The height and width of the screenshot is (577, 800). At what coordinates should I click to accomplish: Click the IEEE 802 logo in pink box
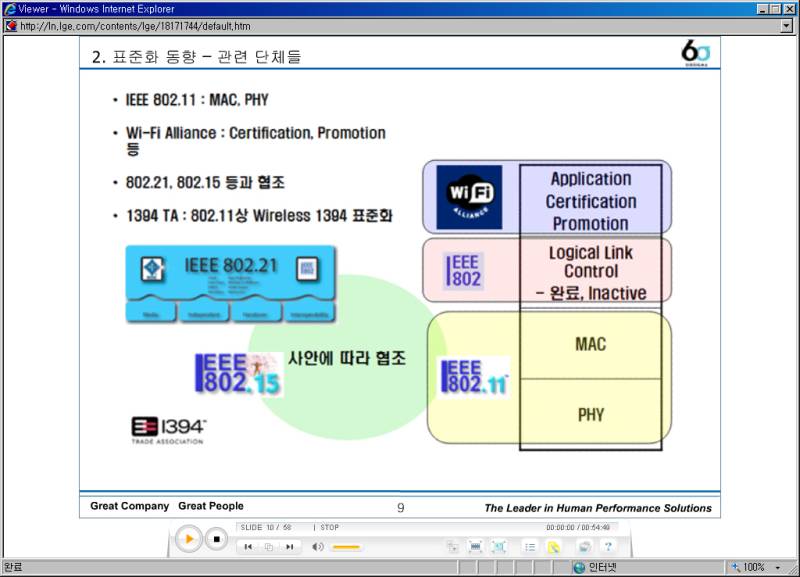click(x=463, y=270)
